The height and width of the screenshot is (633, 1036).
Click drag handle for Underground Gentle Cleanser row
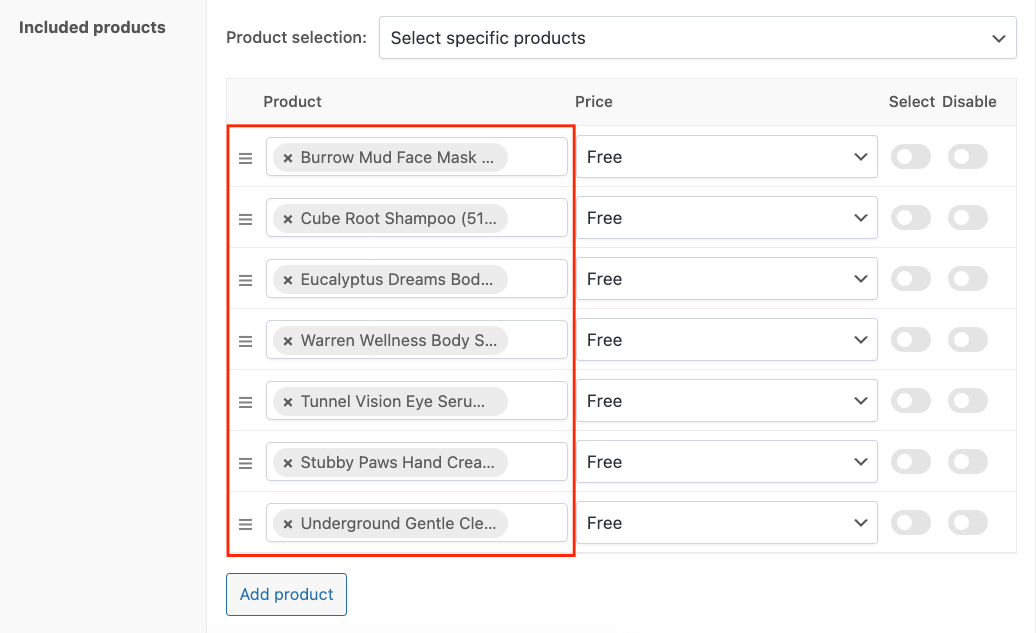(x=245, y=524)
